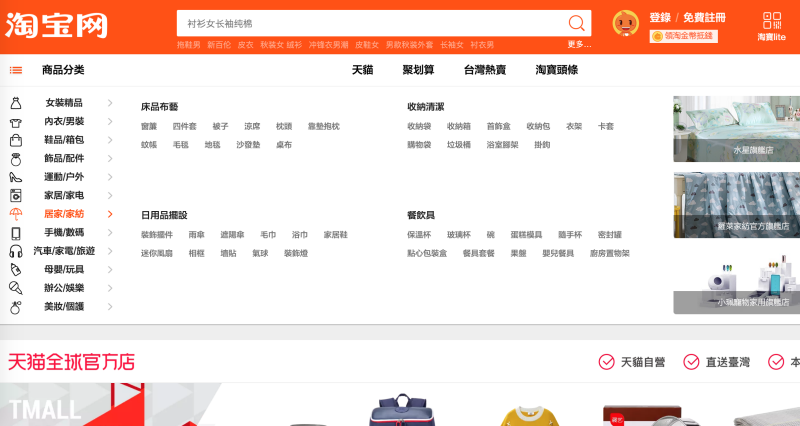The width and height of the screenshot is (800, 426).
Task: Toggle the 天貓自營 checkmark
Action: [606, 362]
